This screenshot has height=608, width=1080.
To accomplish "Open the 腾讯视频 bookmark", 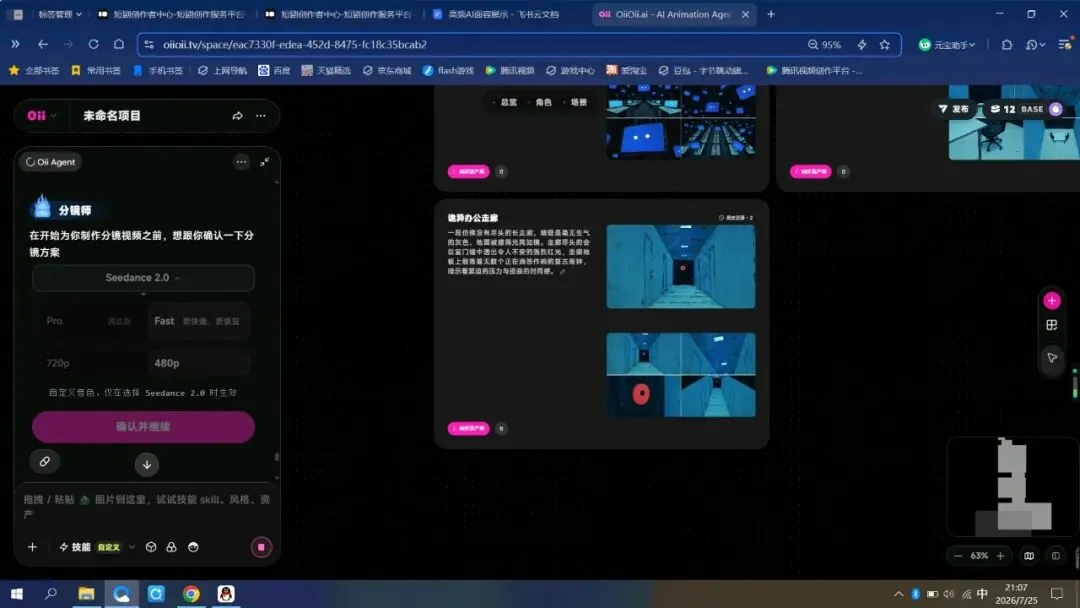I will [x=510, y=70].
